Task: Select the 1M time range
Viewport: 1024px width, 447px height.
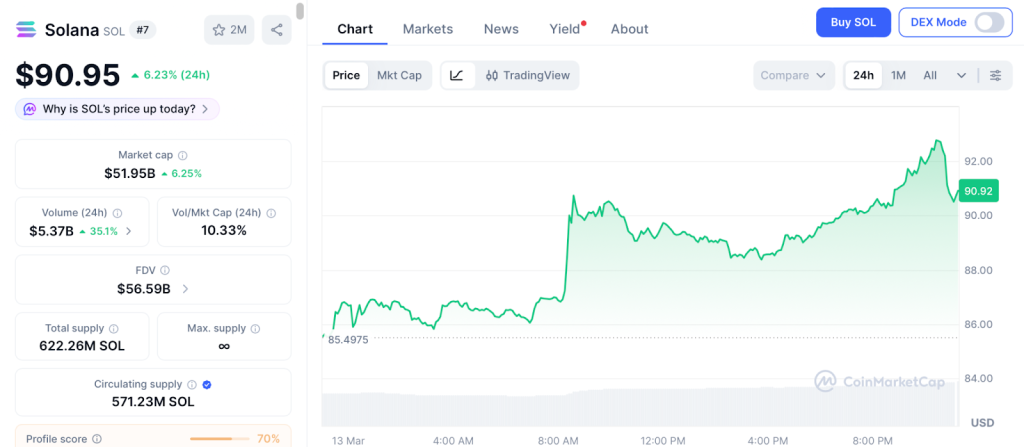Action: click(x=898, y=75)
